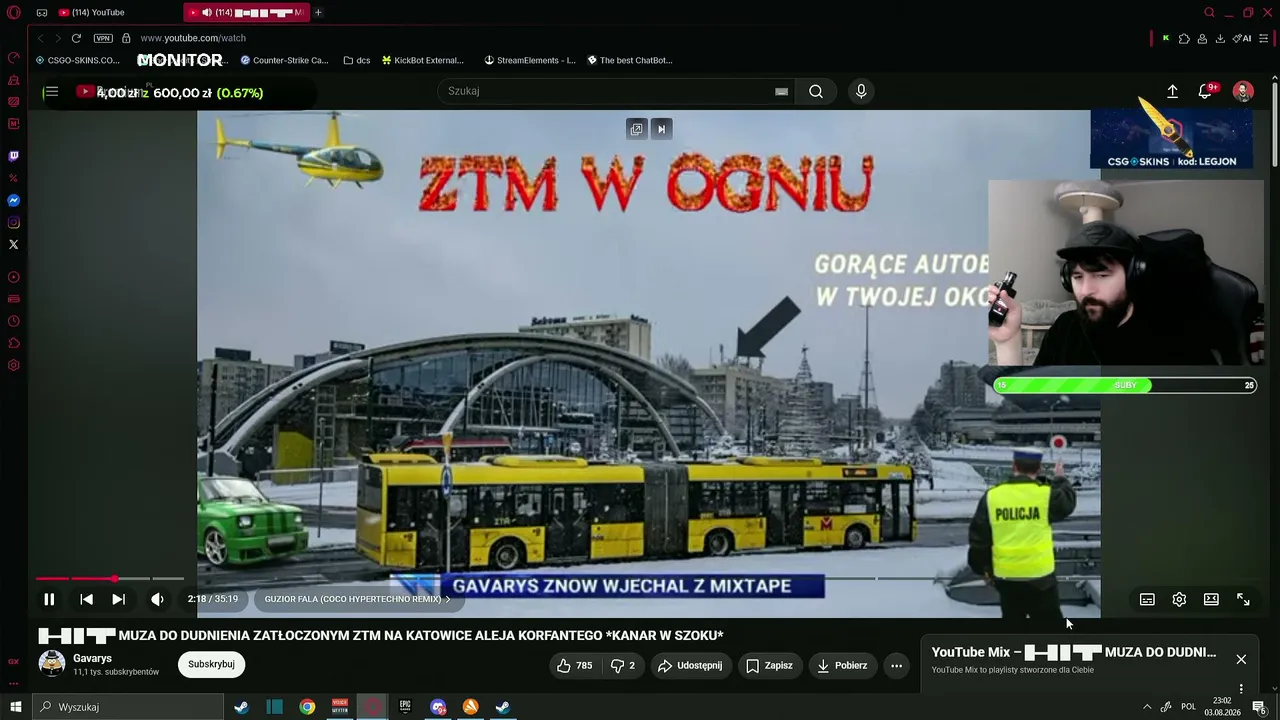
Task: Open the Opera main menu logo
Action: (x=13, y=12)
